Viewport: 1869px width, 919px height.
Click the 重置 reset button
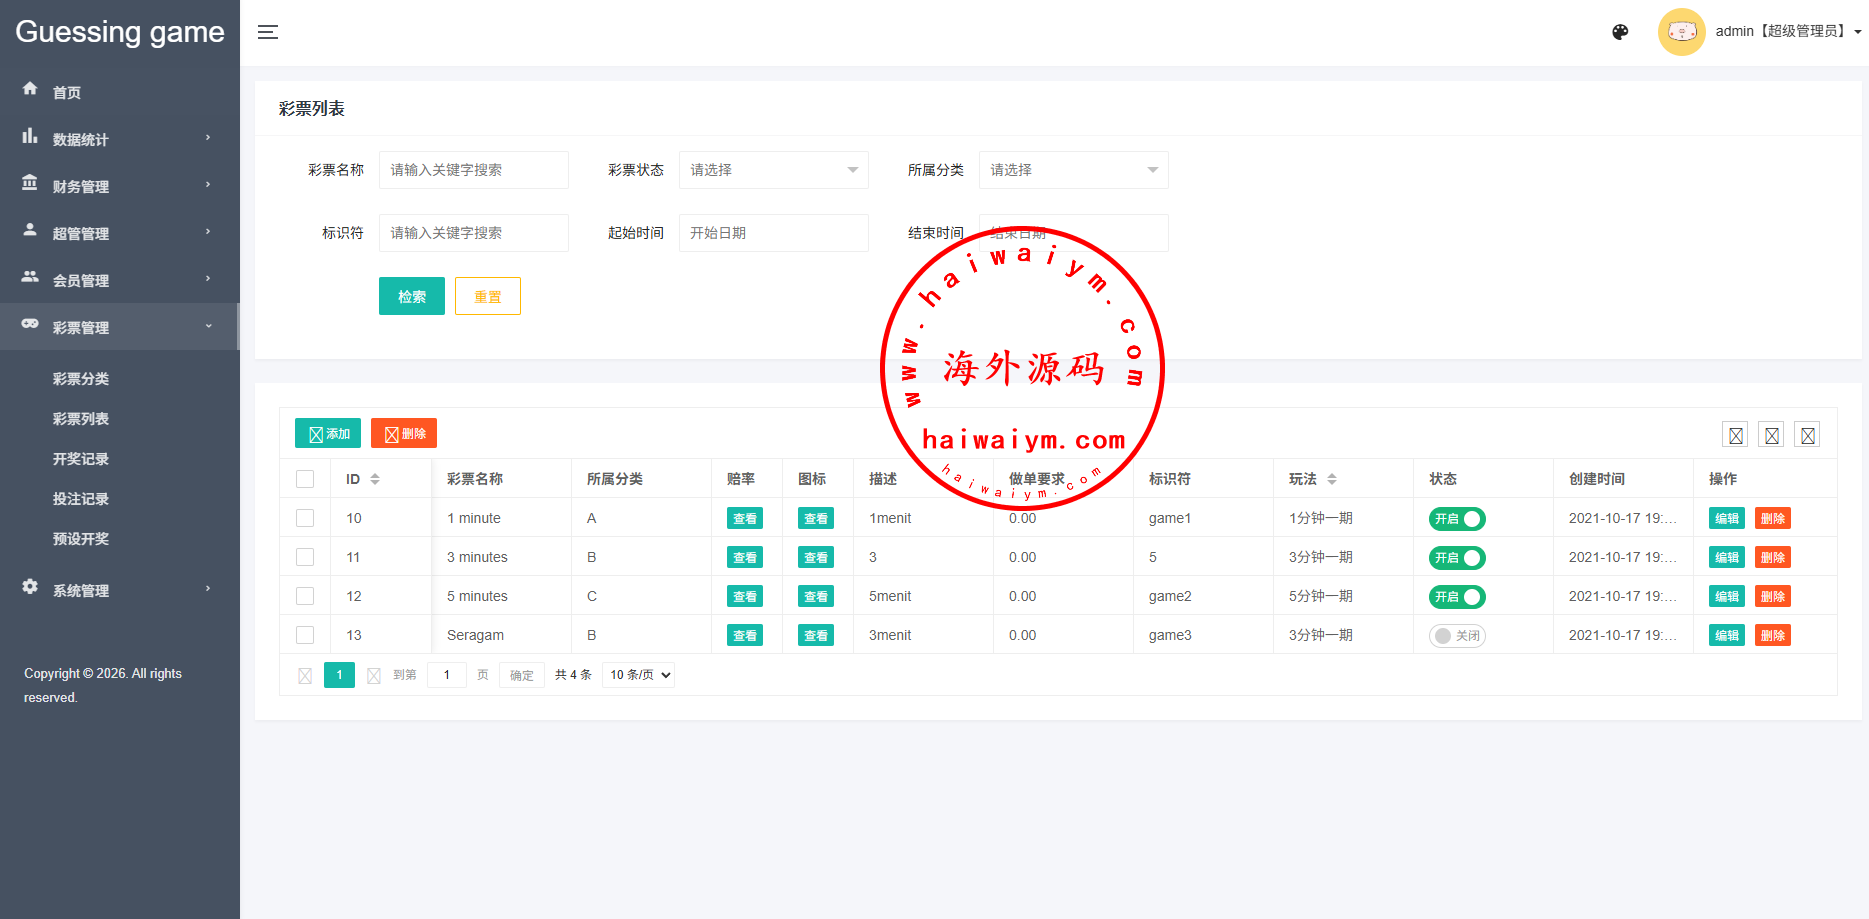point(487,297)
